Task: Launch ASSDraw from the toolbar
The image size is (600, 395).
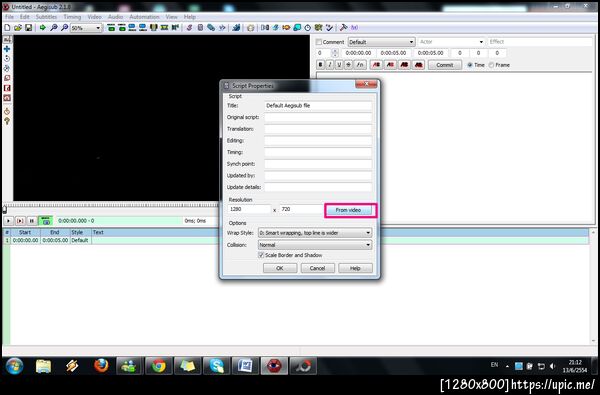Action: [x=251, y=28]
